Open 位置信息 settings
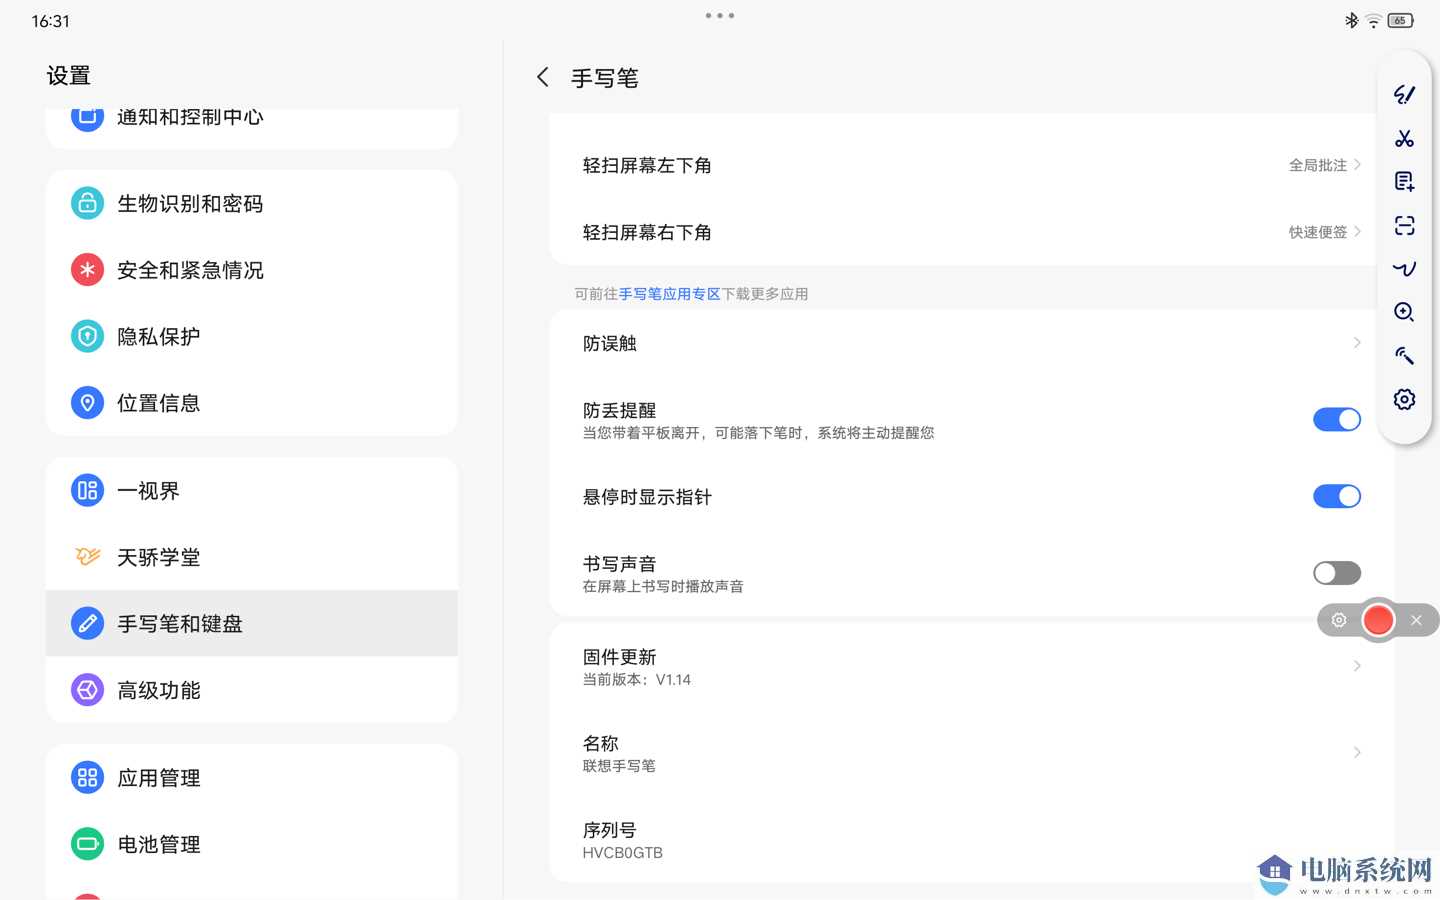Screen dimensions: 1440x900 252,402
